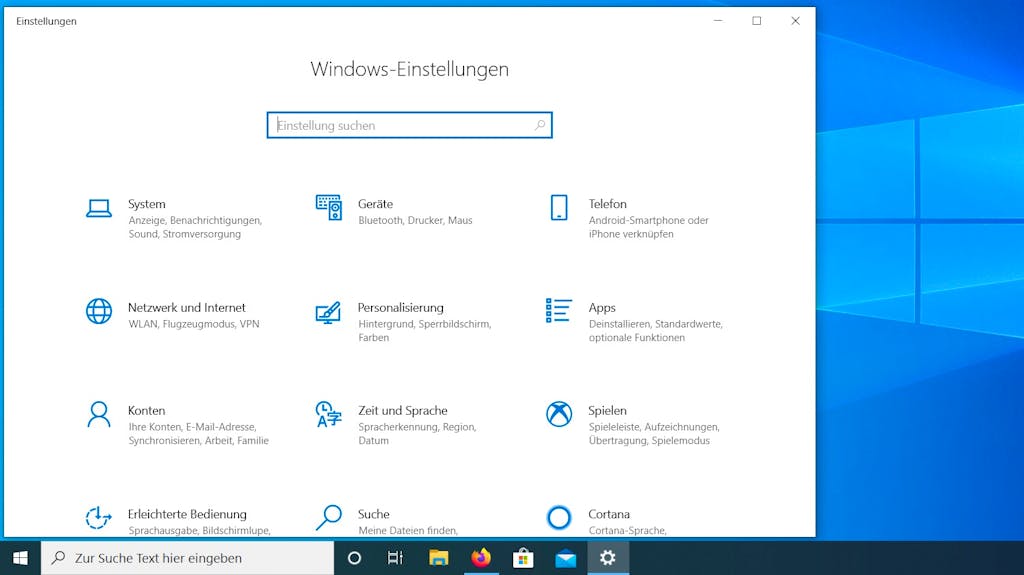Click the magnifier in the Einstellung suchen box
The image size is (1024, 575).
(540, 125)
